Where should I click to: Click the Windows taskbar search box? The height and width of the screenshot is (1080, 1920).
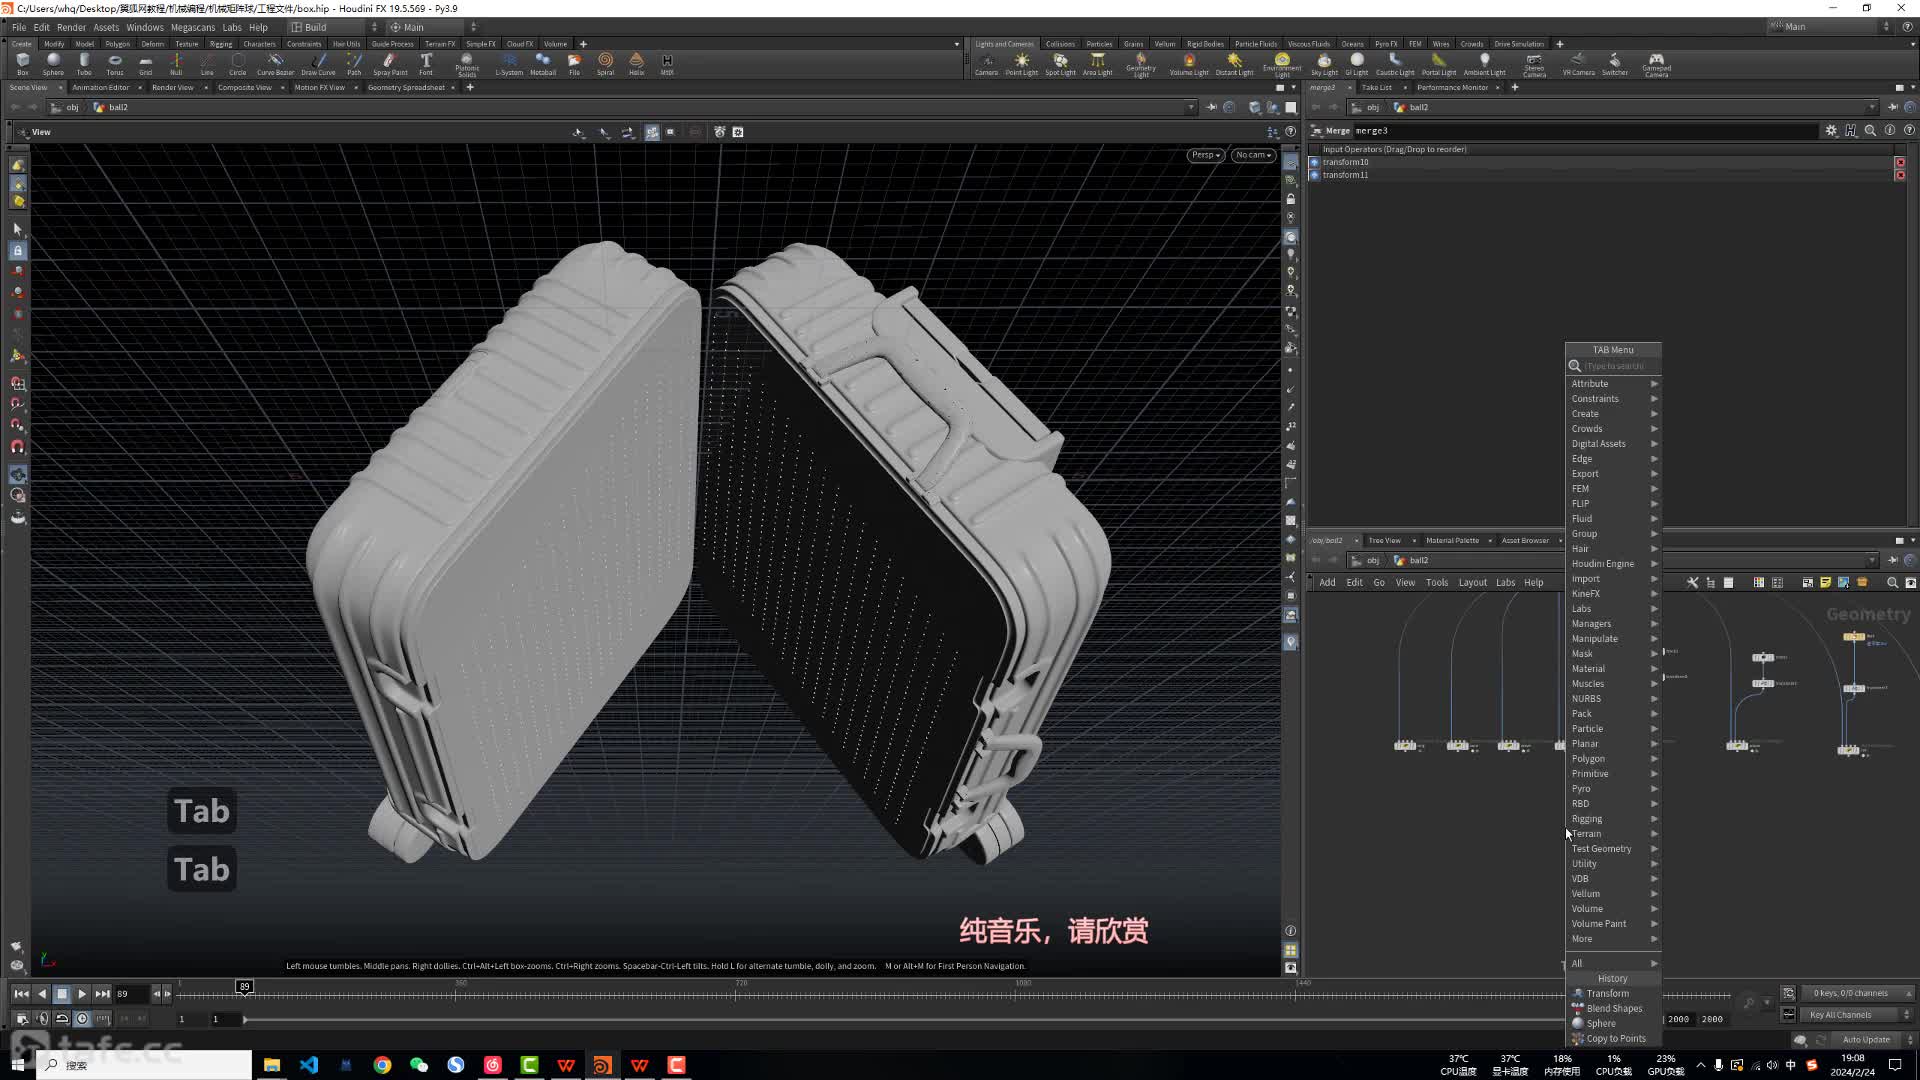point(144,1065)
